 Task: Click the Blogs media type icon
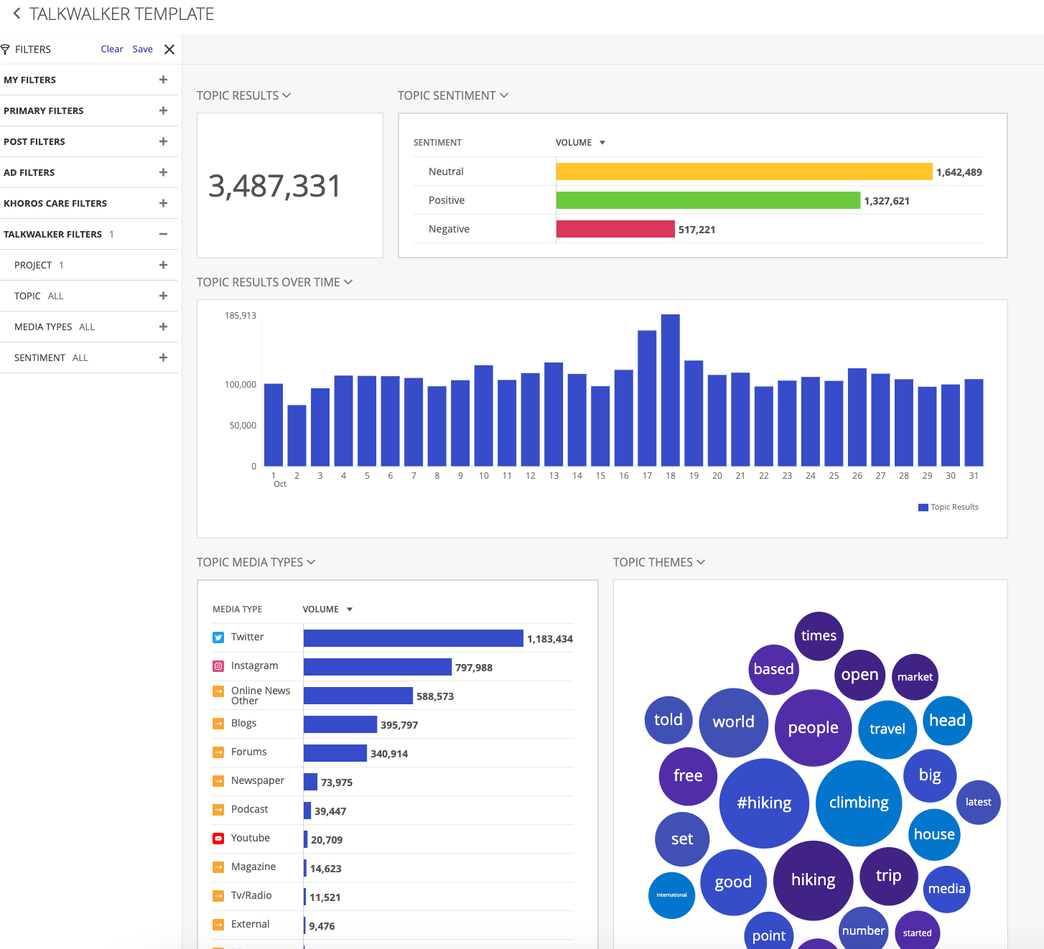pos(218,723)
